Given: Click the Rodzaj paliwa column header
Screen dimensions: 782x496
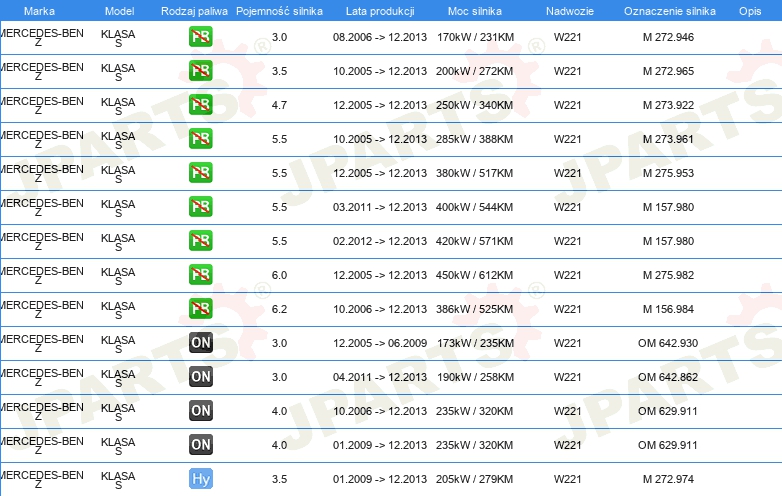Looking at the screenshot, I should pos(195,11).
